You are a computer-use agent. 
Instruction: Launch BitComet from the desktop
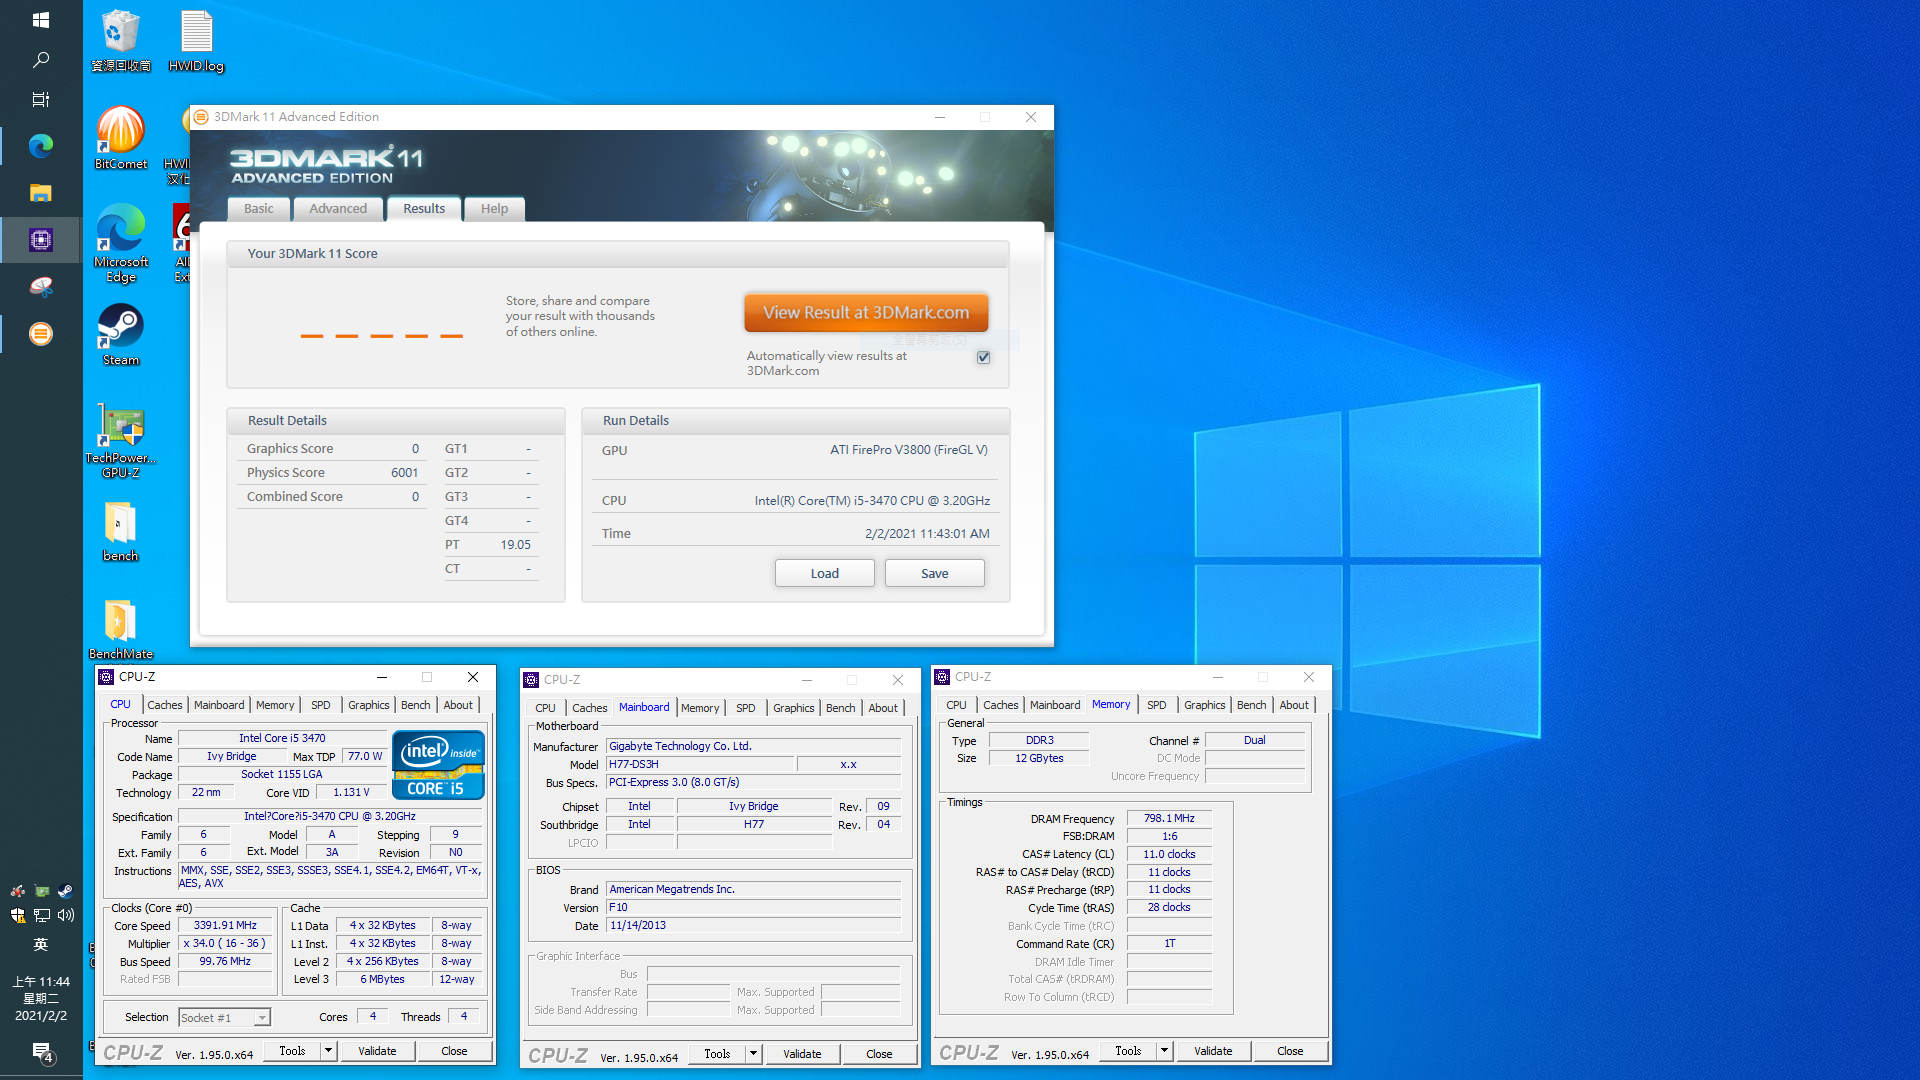tap(121, 138)
